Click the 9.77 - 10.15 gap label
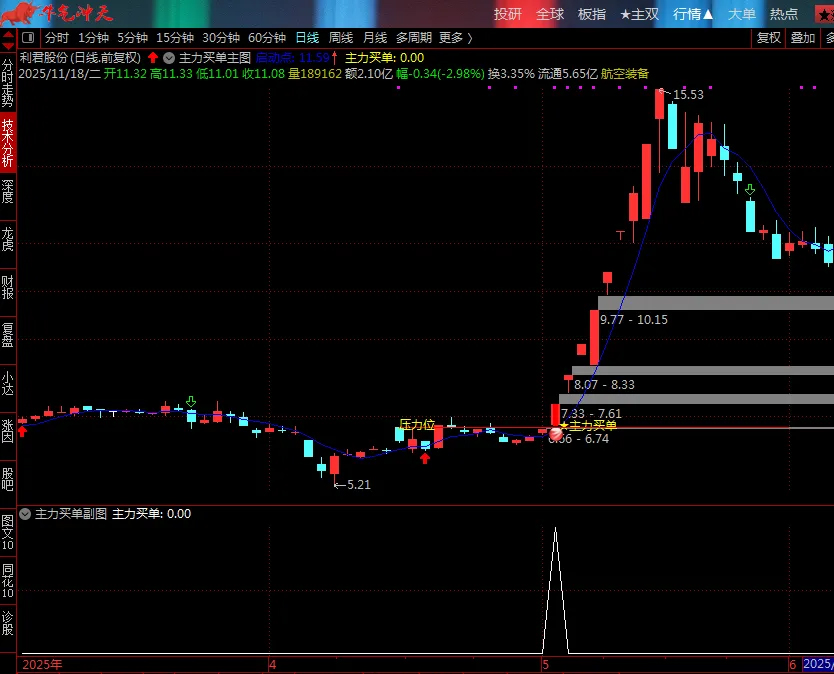 634,320
